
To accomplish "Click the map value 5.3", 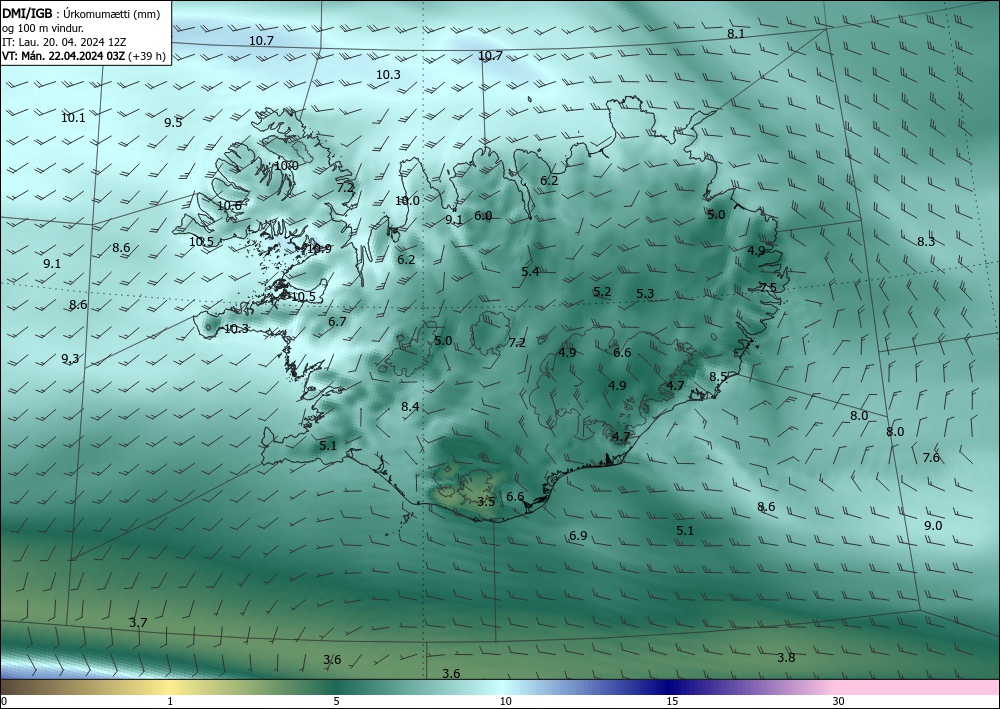I will [645, 293].
